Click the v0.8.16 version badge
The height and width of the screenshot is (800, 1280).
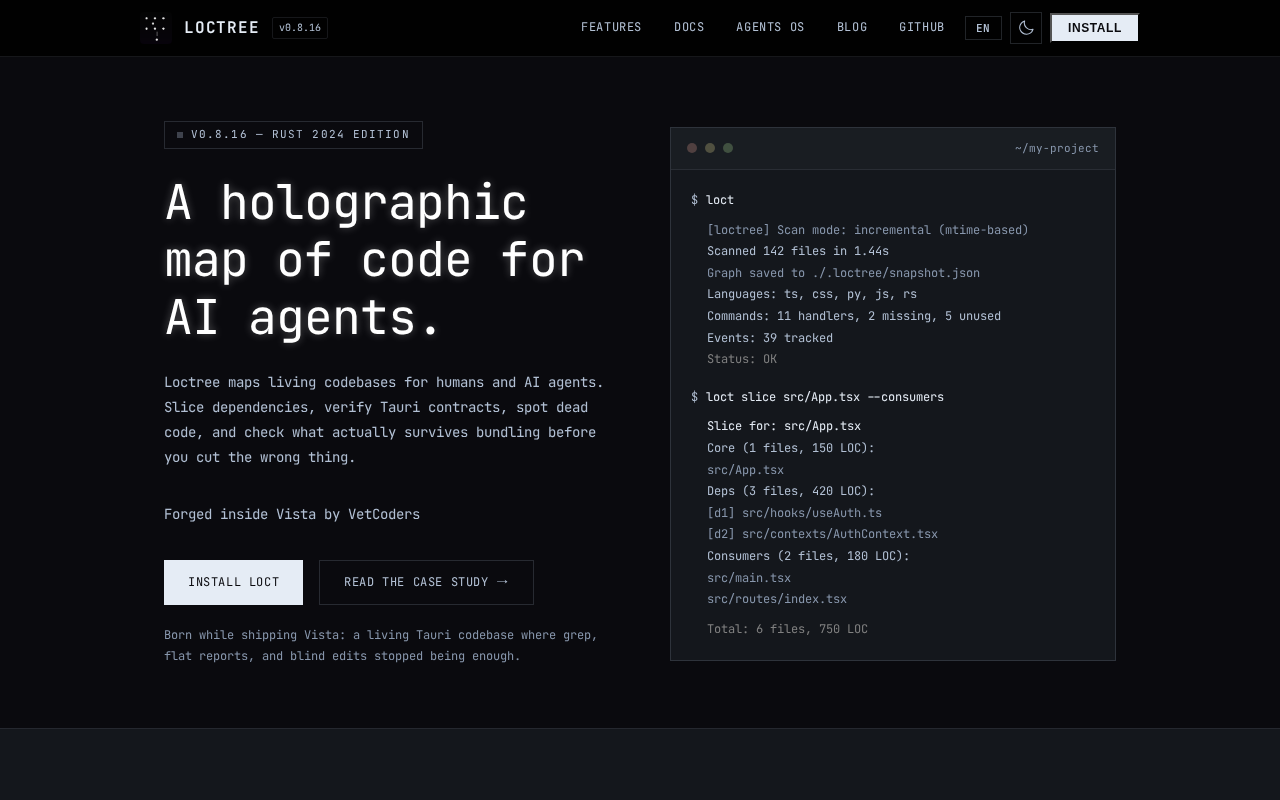pos(300,28)
